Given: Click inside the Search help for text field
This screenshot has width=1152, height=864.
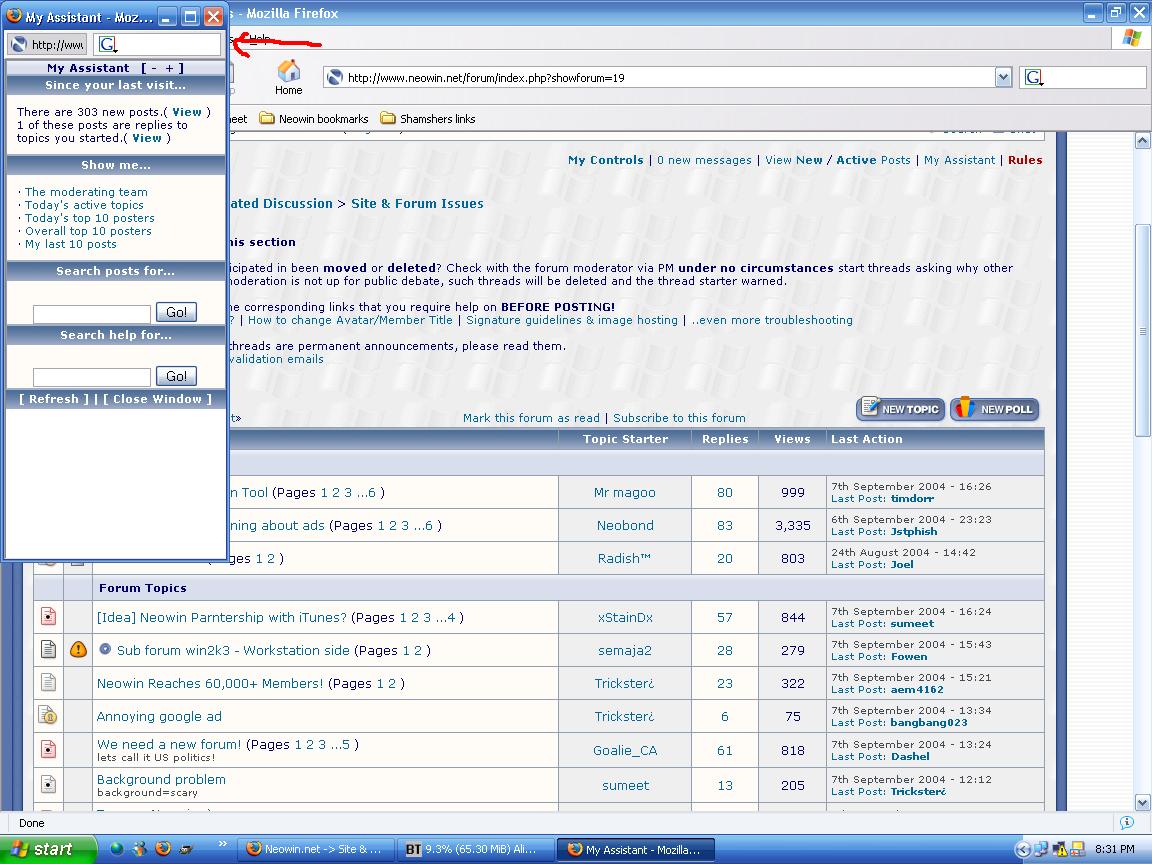Looking at the screenshot, I should tap(92, 377).
